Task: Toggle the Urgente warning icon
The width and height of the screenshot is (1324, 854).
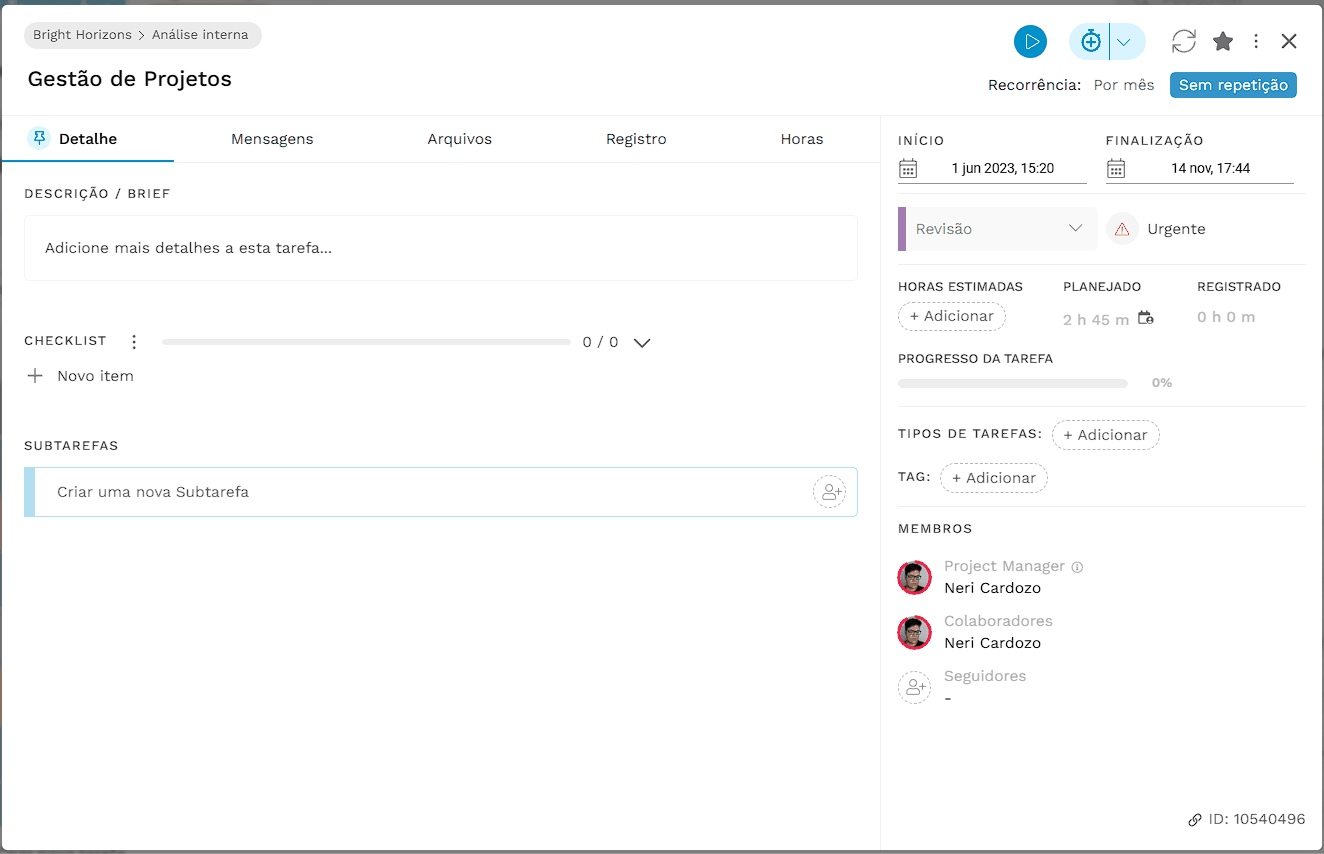Action: click(x=1122, y=229)
